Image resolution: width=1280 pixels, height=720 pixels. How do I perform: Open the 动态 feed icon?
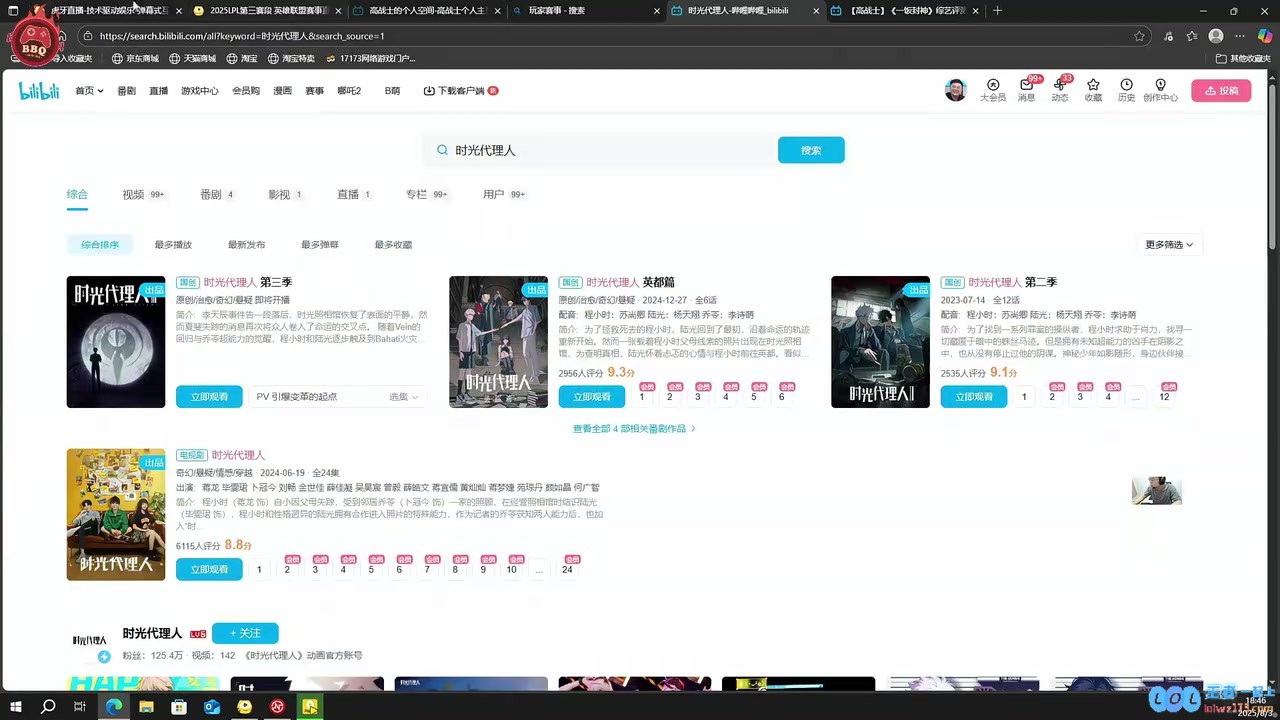coord(1060,90)
